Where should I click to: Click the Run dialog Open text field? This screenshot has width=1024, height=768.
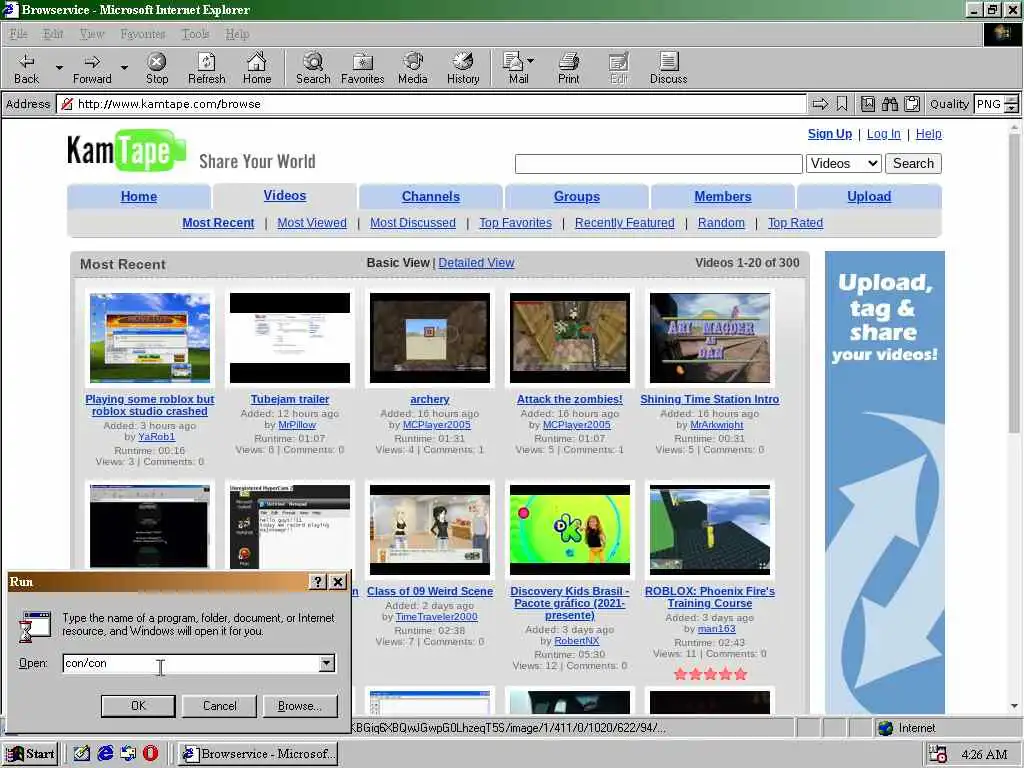pyautogui.click(x=191, y=664)
